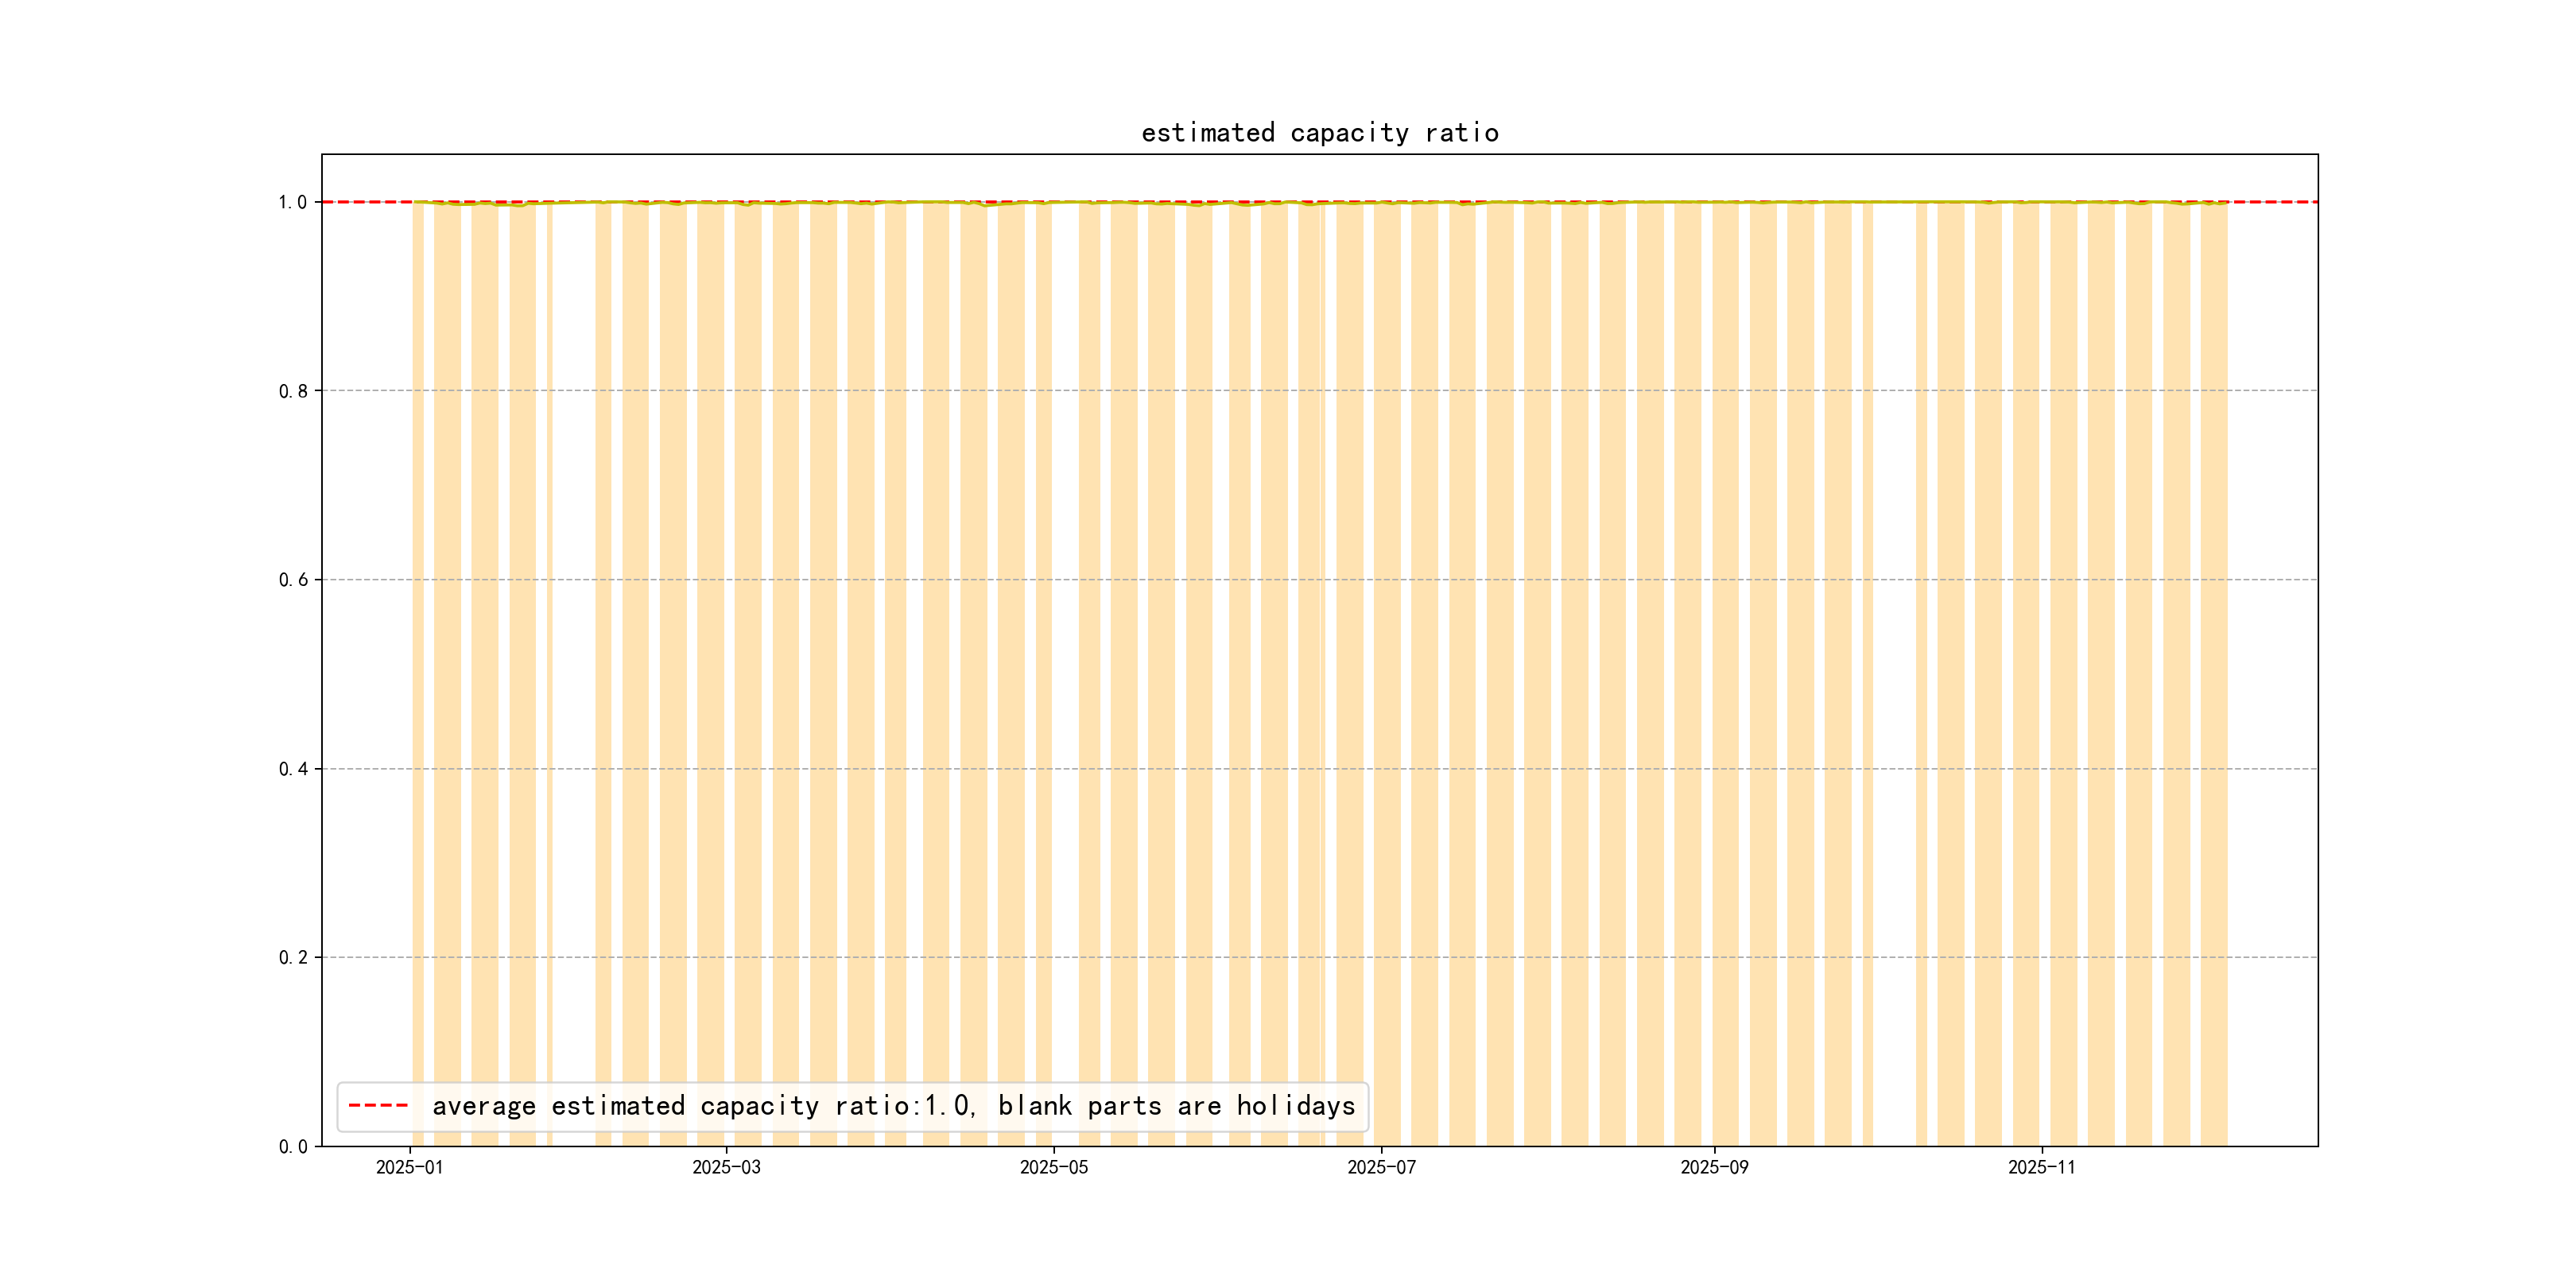The image size is (2576, 1288).
Task: Click the 2025-01 x-axis label
Action: pyautogui.click(x=409, y=1168)
